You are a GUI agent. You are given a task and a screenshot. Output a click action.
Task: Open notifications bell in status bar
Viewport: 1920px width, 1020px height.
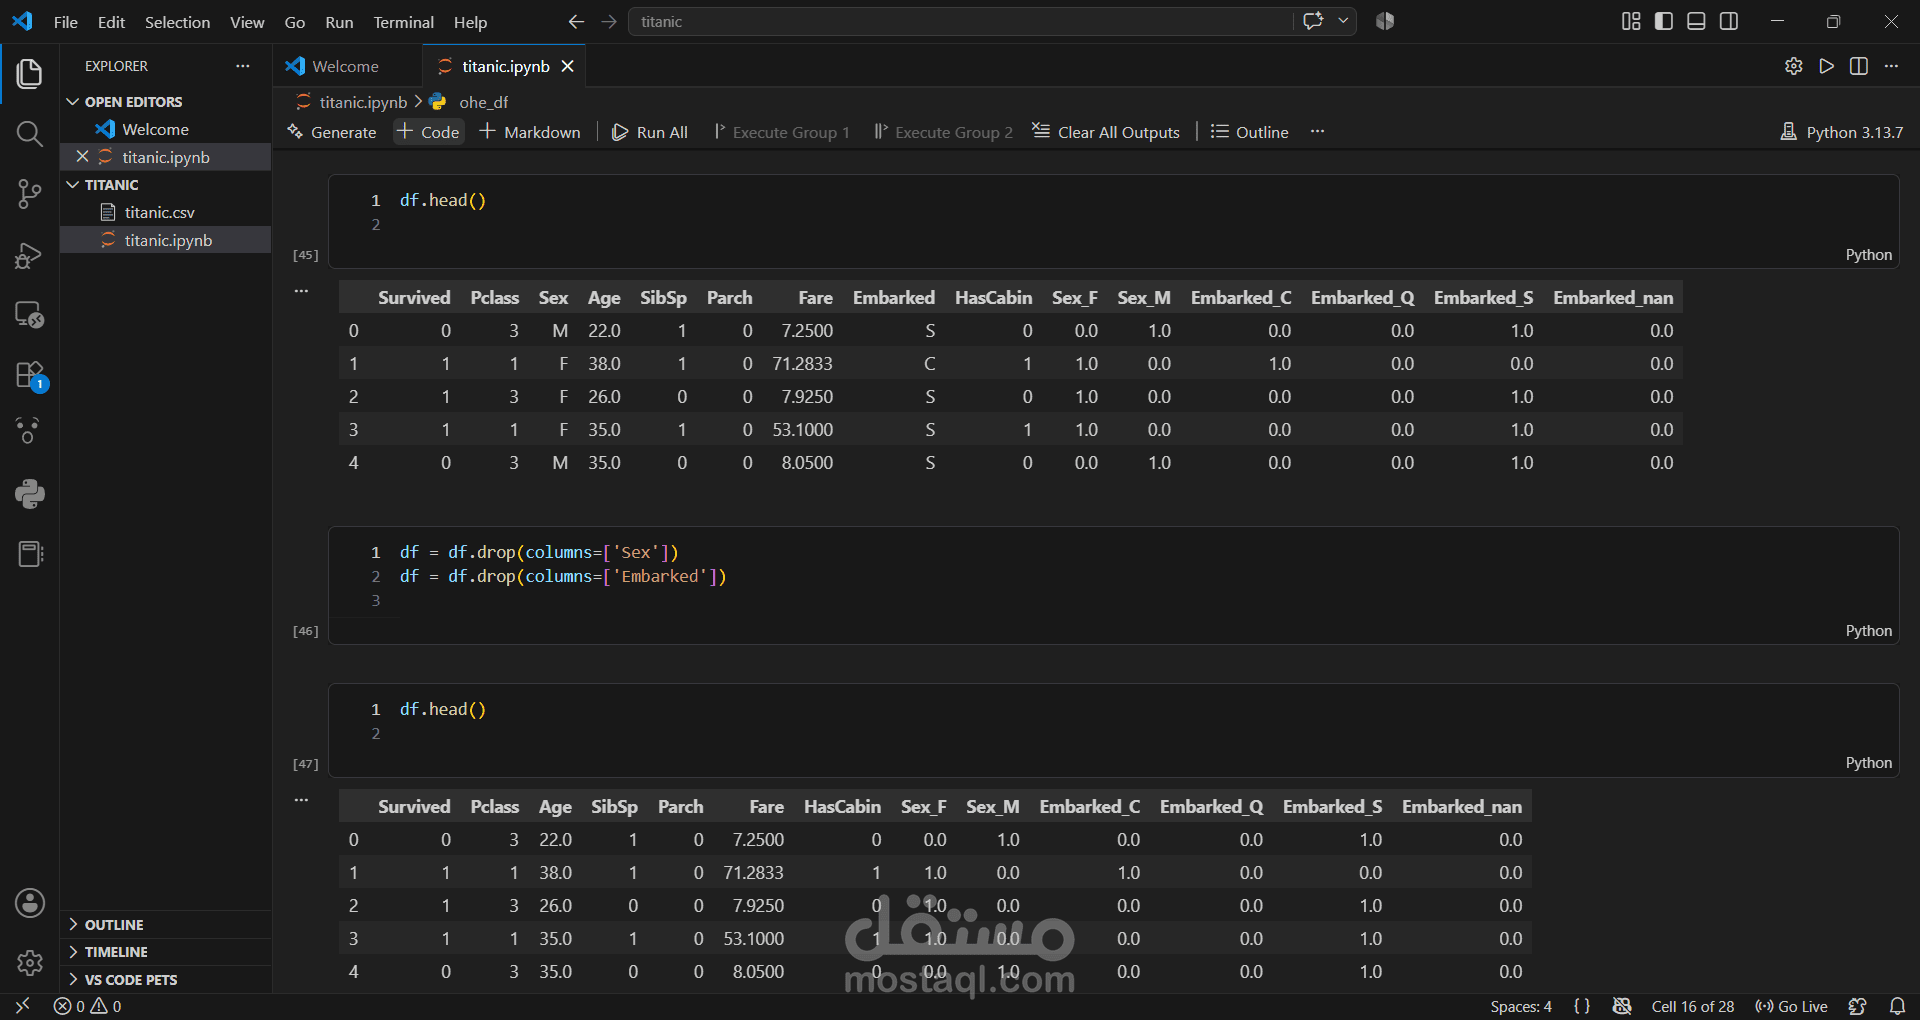coord(1897,1006)
